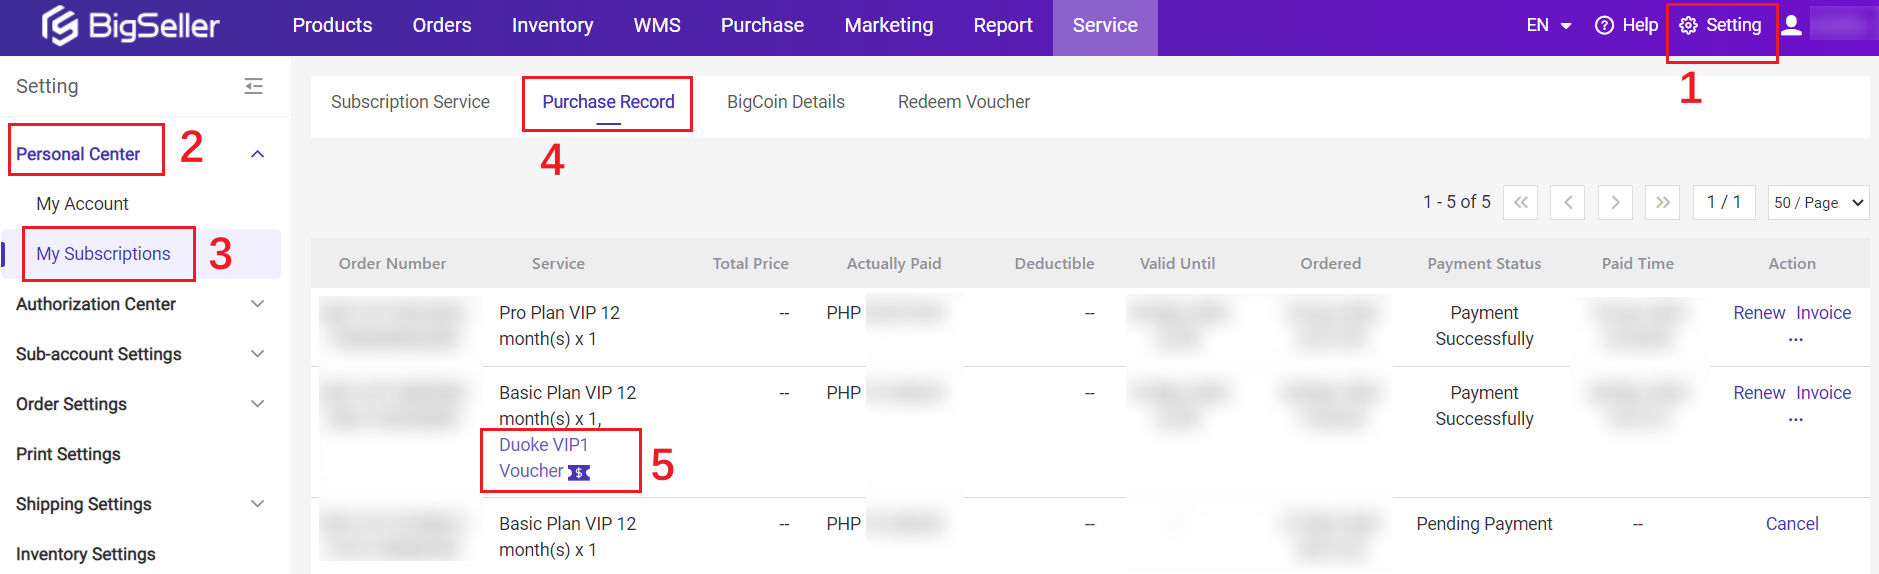Go to the next page arrow
Viewport: 1879px width, 574px height.
coord(1615,203)
